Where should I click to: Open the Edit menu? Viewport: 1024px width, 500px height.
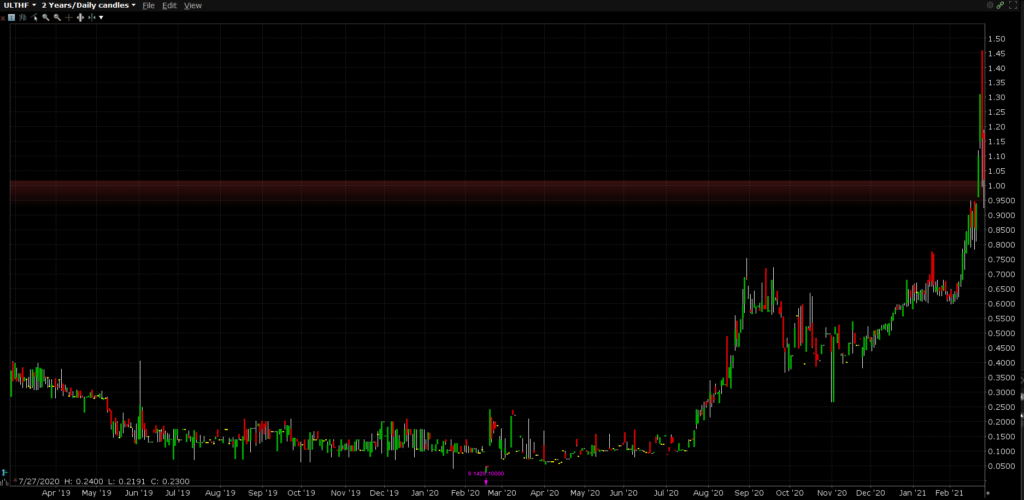tap(169, 5)
